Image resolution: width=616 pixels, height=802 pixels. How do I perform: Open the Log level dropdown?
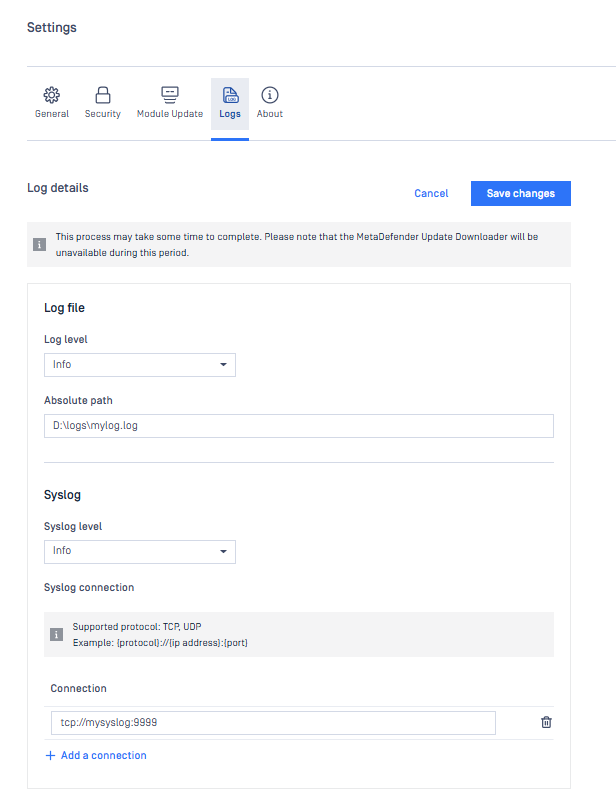click(x=140, y=365)
